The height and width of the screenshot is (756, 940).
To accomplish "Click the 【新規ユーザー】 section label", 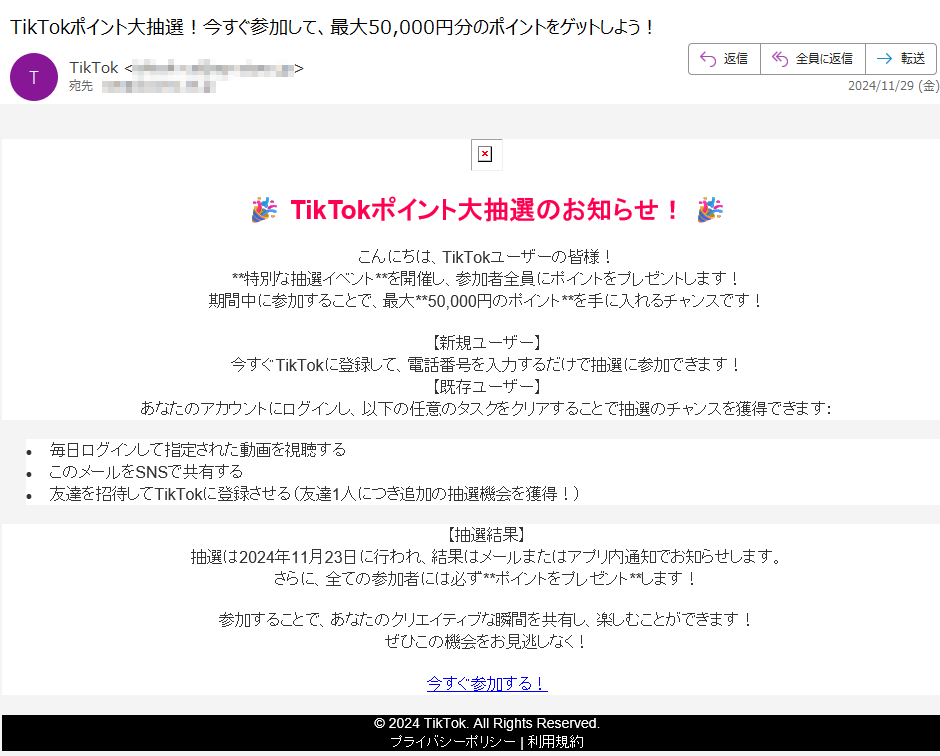I will coord(487,343).
